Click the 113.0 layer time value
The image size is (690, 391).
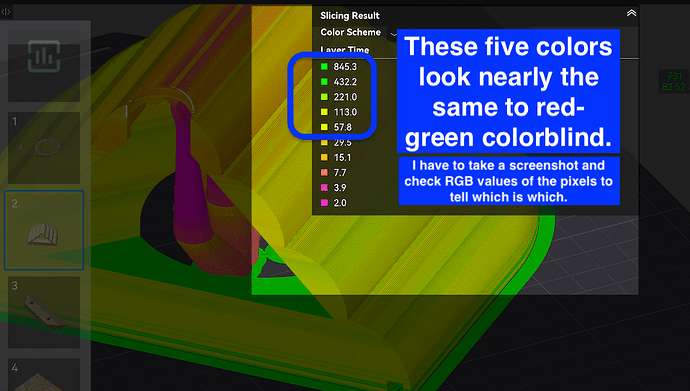(x=345, y=112)
